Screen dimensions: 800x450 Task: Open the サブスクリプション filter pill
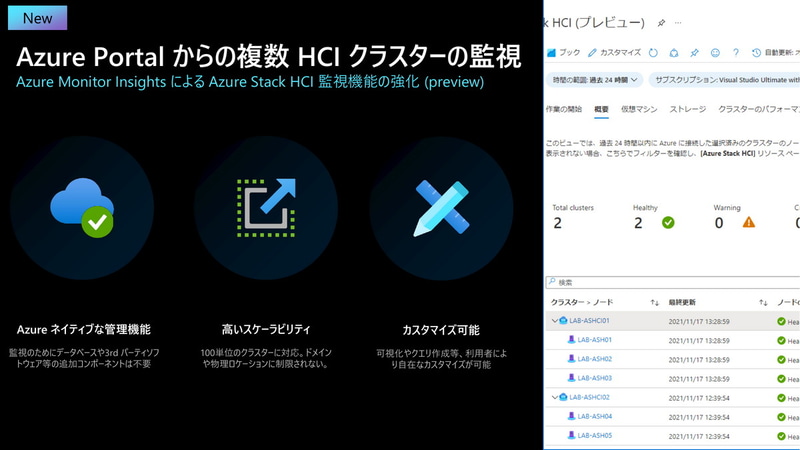click(724, 80)
